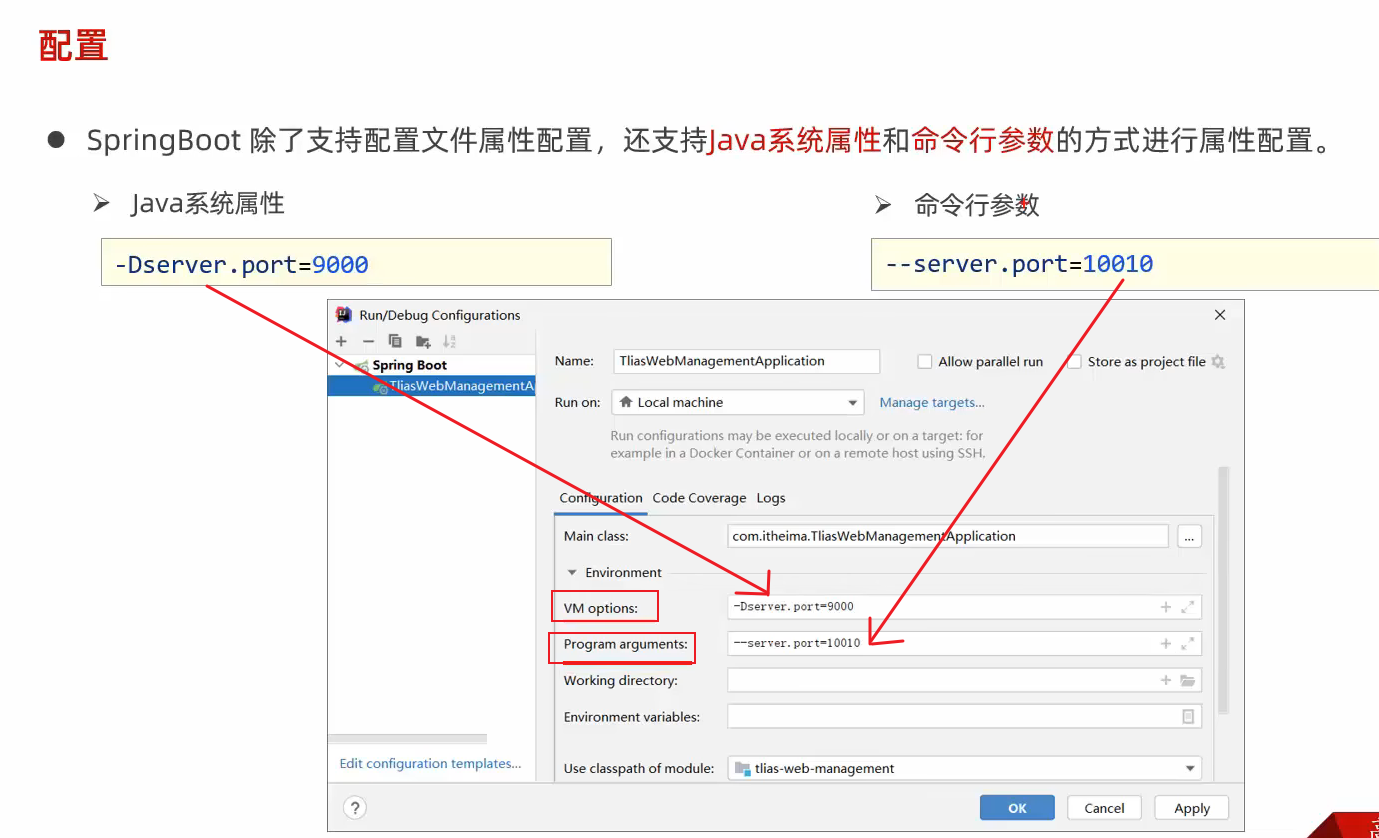Screen dimensions: 1379x838
Task: Open classpath module tlias-web-management dropdown
Action: point(964,769)
